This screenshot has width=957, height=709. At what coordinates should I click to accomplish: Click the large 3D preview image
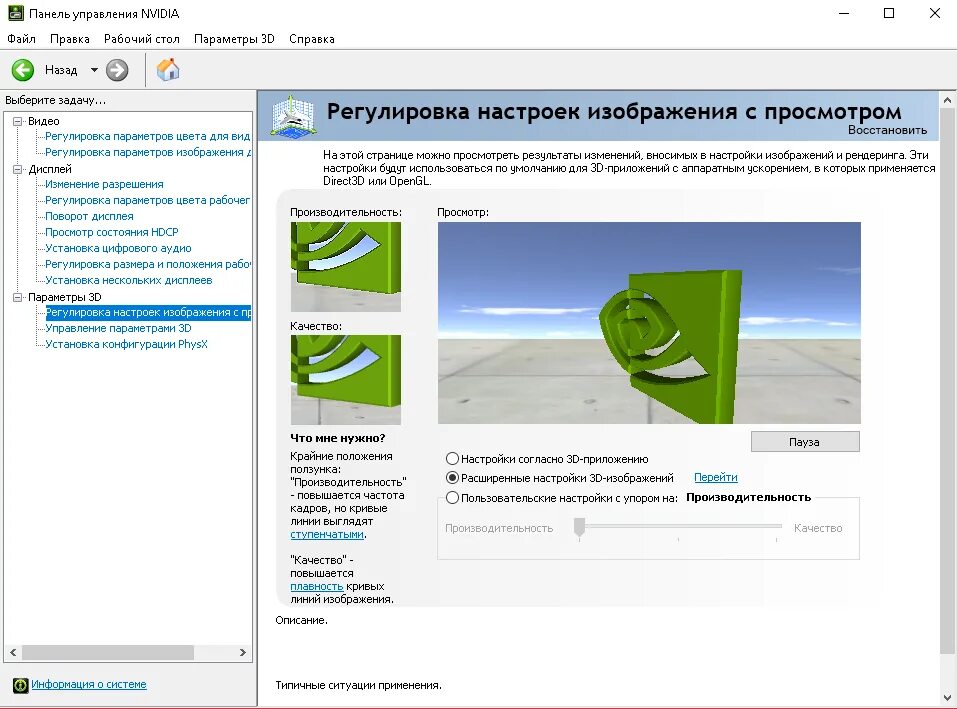point(649,323)
